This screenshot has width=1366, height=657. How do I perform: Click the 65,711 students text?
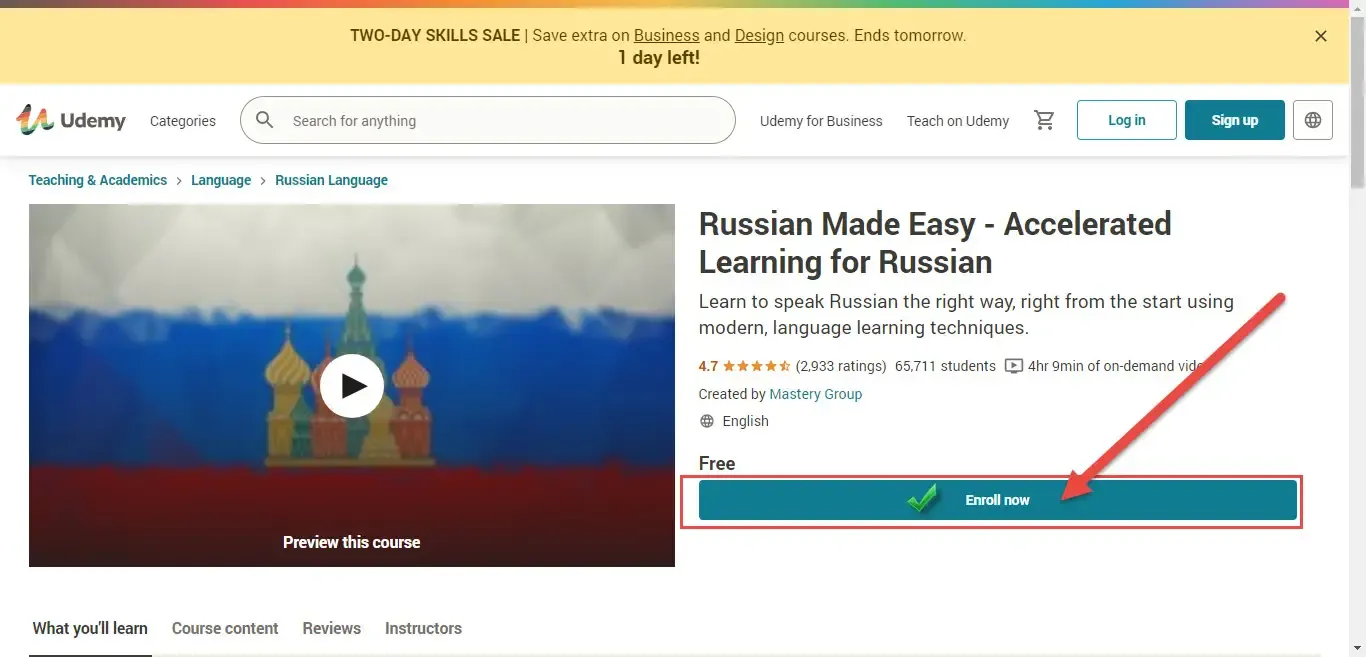click(945, 366)
